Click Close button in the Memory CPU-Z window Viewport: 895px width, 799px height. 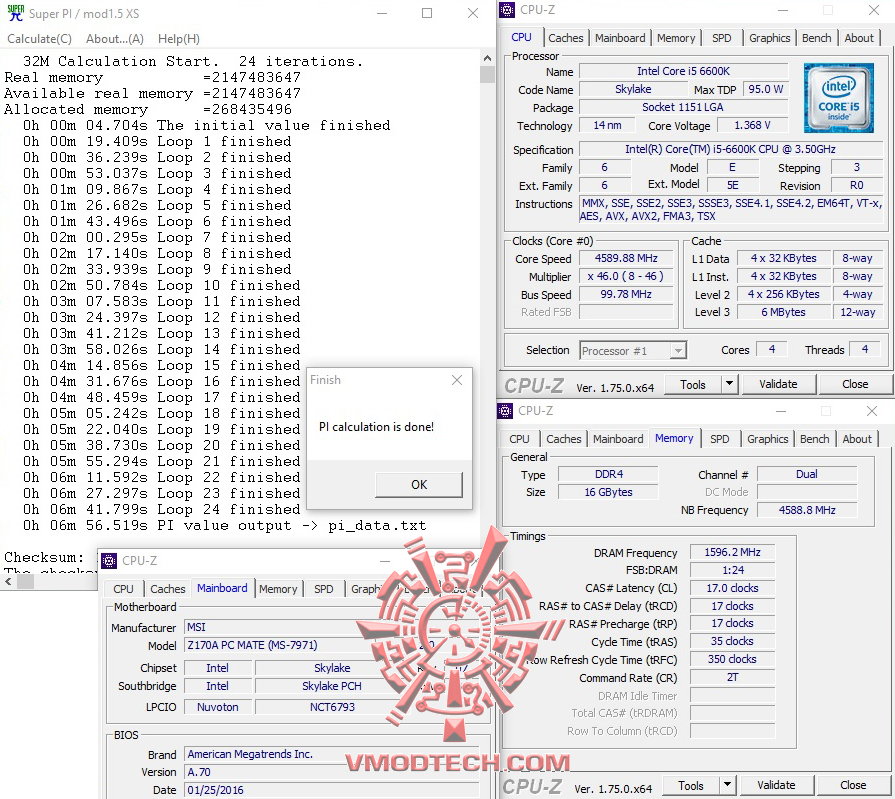853,786
